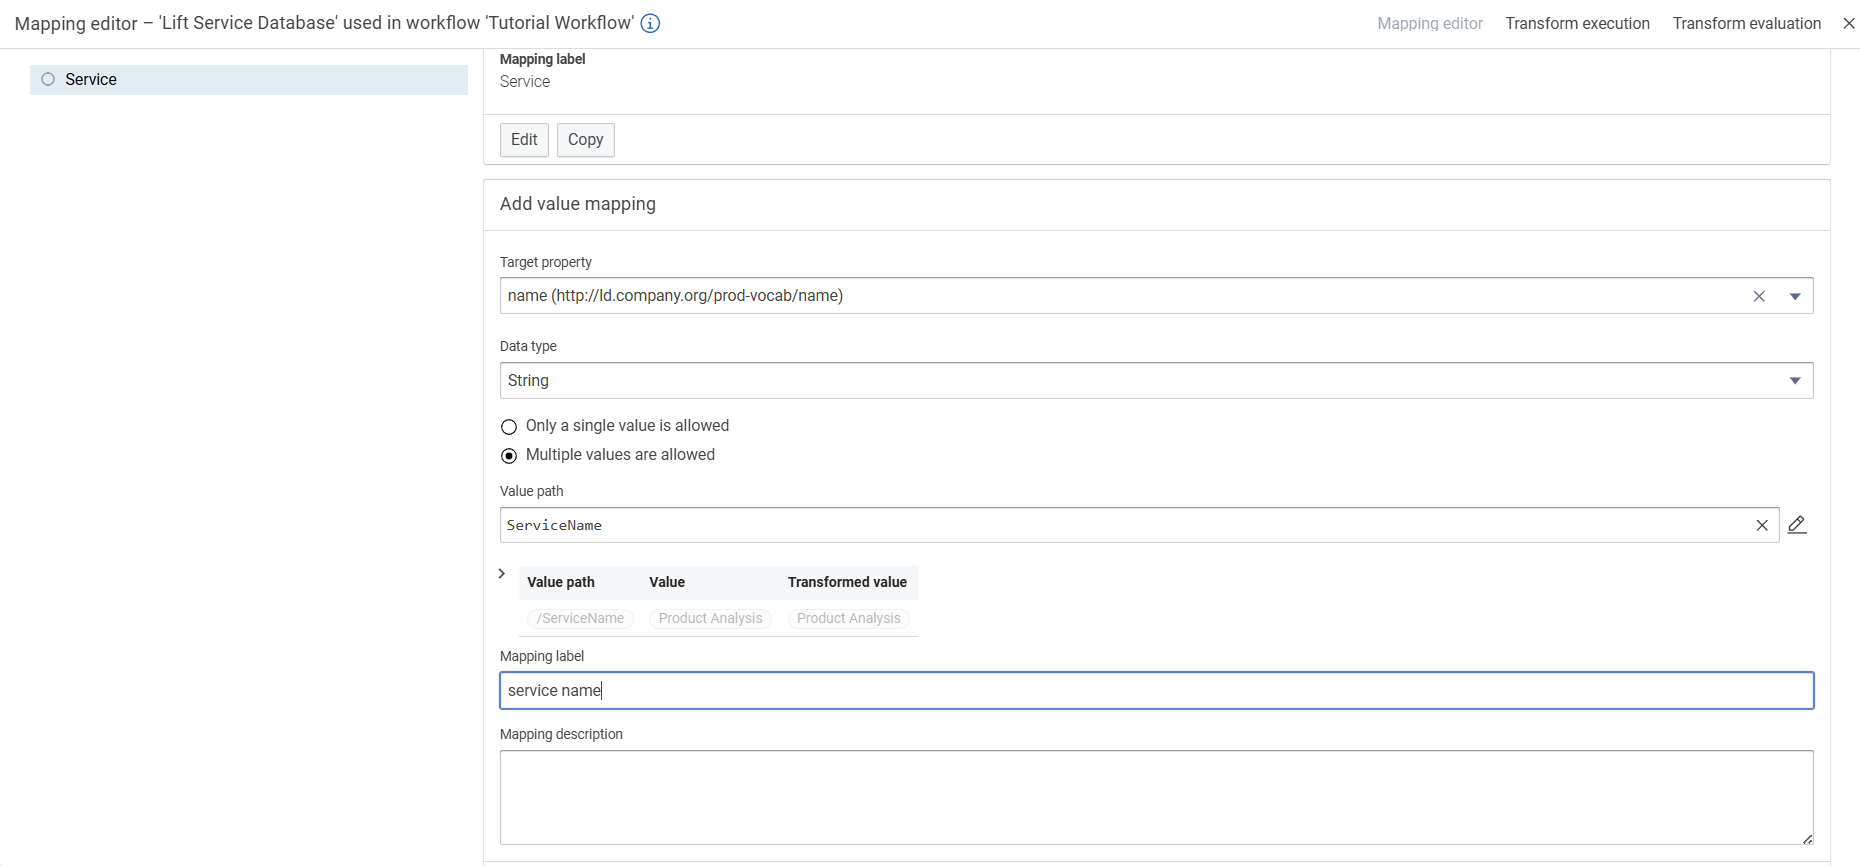Select 'Only a single value is allowed'
The image size is (1860, 866).
[x=509, y=427]
